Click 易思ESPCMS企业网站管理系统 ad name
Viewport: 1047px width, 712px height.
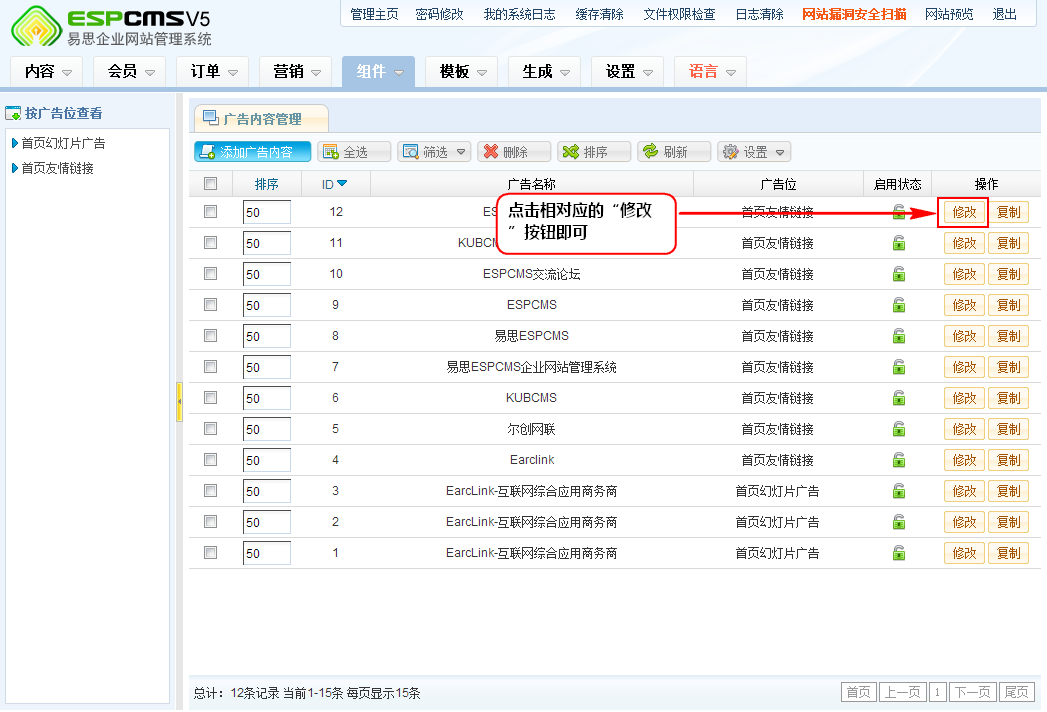[x=532, y=367]
